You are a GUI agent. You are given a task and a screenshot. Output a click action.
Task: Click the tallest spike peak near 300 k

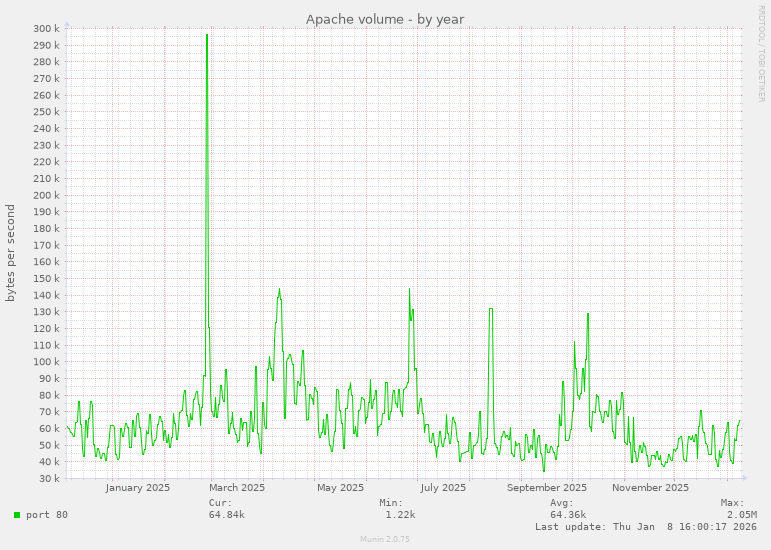pos(207,35)
